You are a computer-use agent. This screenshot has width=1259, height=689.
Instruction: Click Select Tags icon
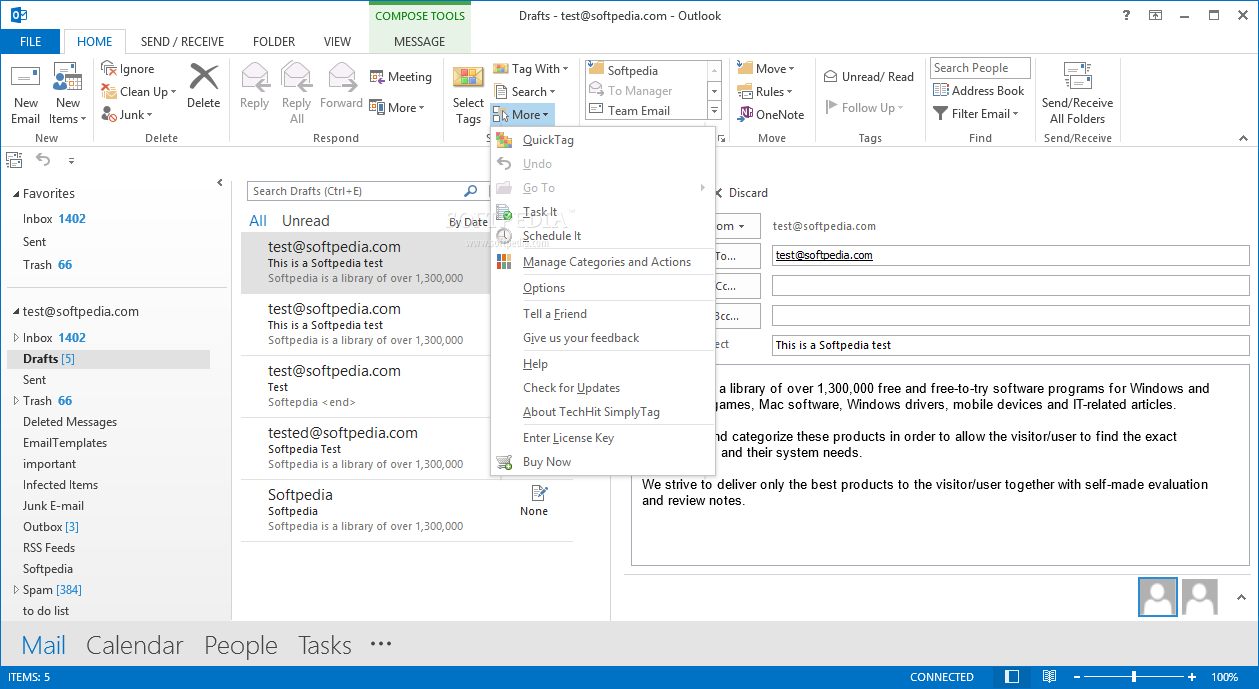click(468, 78)
